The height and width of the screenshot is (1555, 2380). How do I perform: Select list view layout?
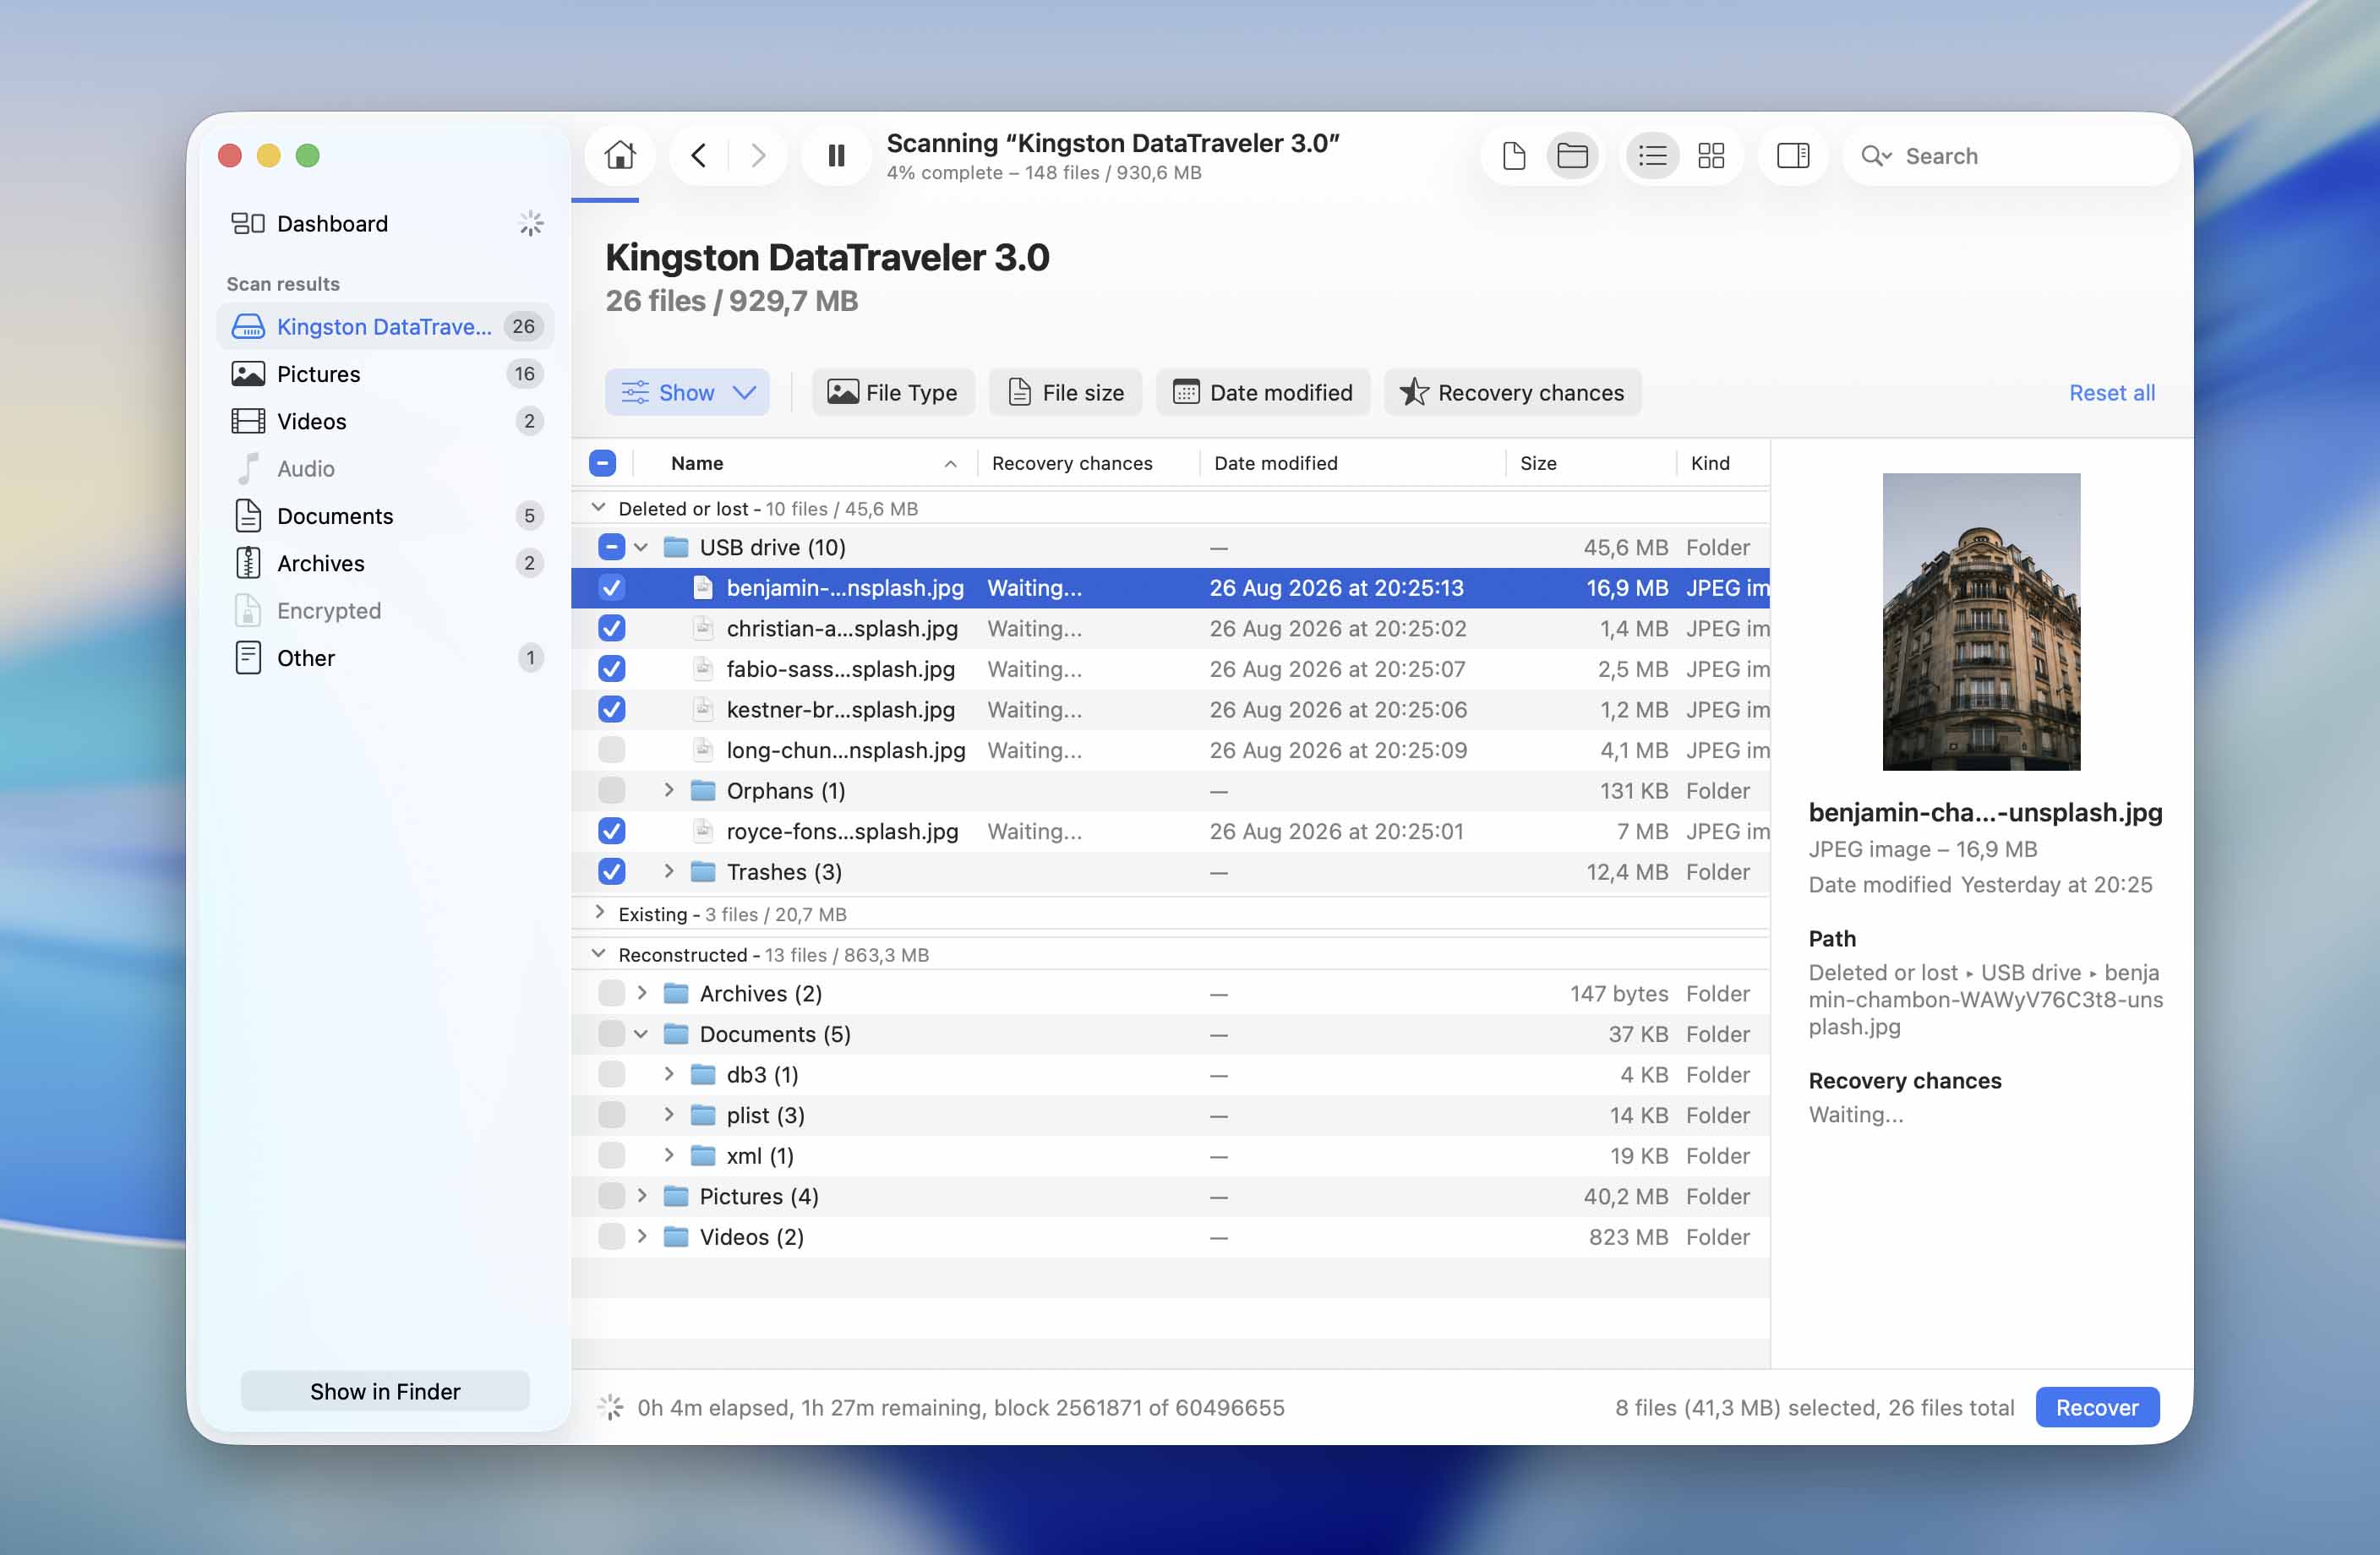1652,155
